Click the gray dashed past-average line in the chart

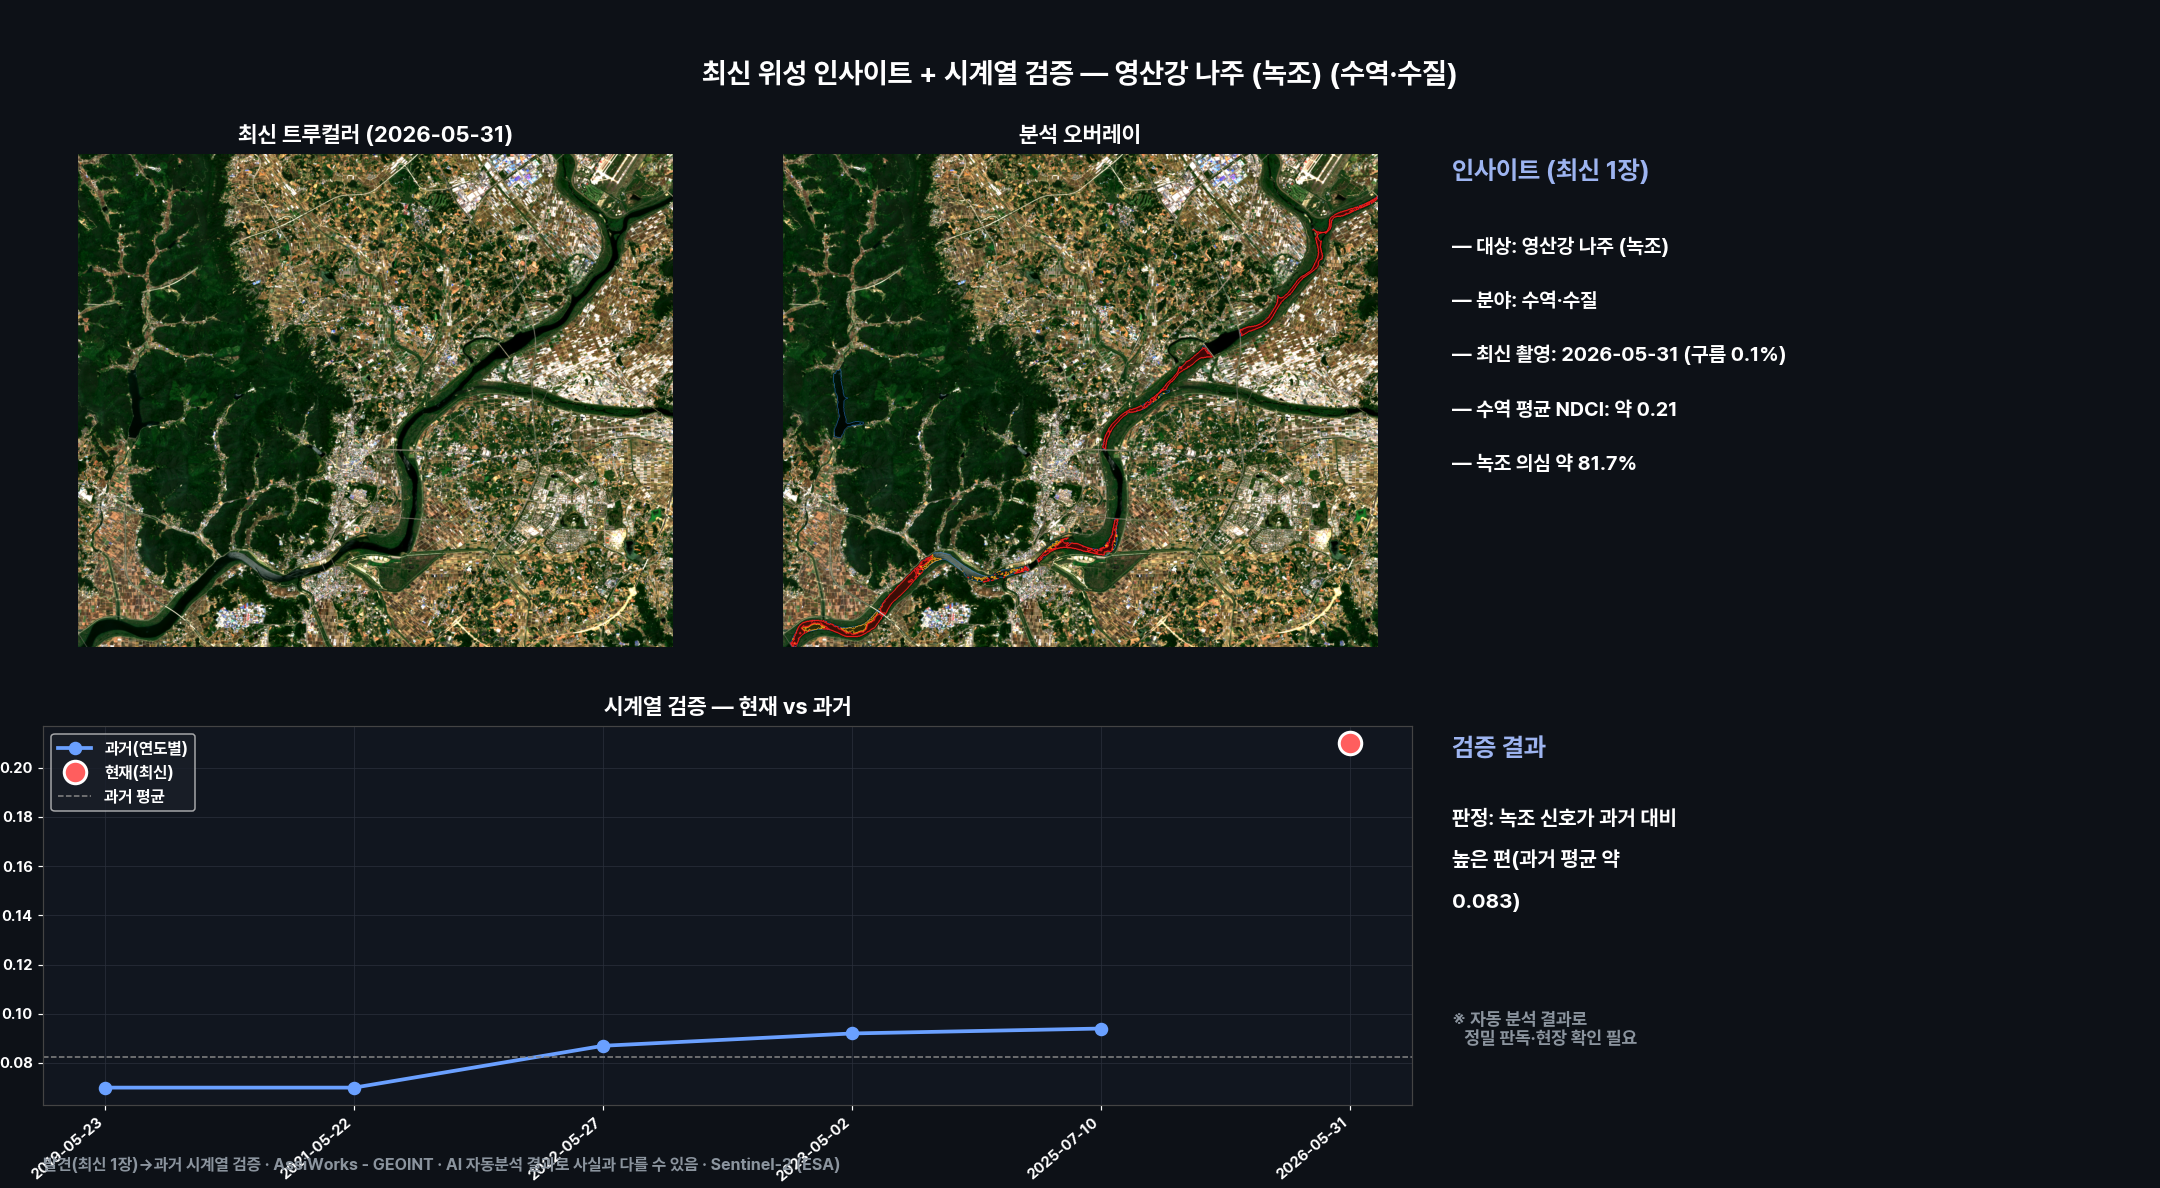pyautogui.click(x=728, y=1057)
